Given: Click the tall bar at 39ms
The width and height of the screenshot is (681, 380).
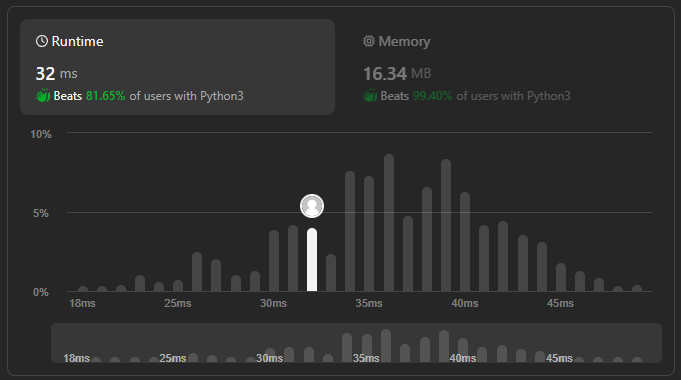Looking at the screenshot, I should pyautogui.click(x=446, y=225).
